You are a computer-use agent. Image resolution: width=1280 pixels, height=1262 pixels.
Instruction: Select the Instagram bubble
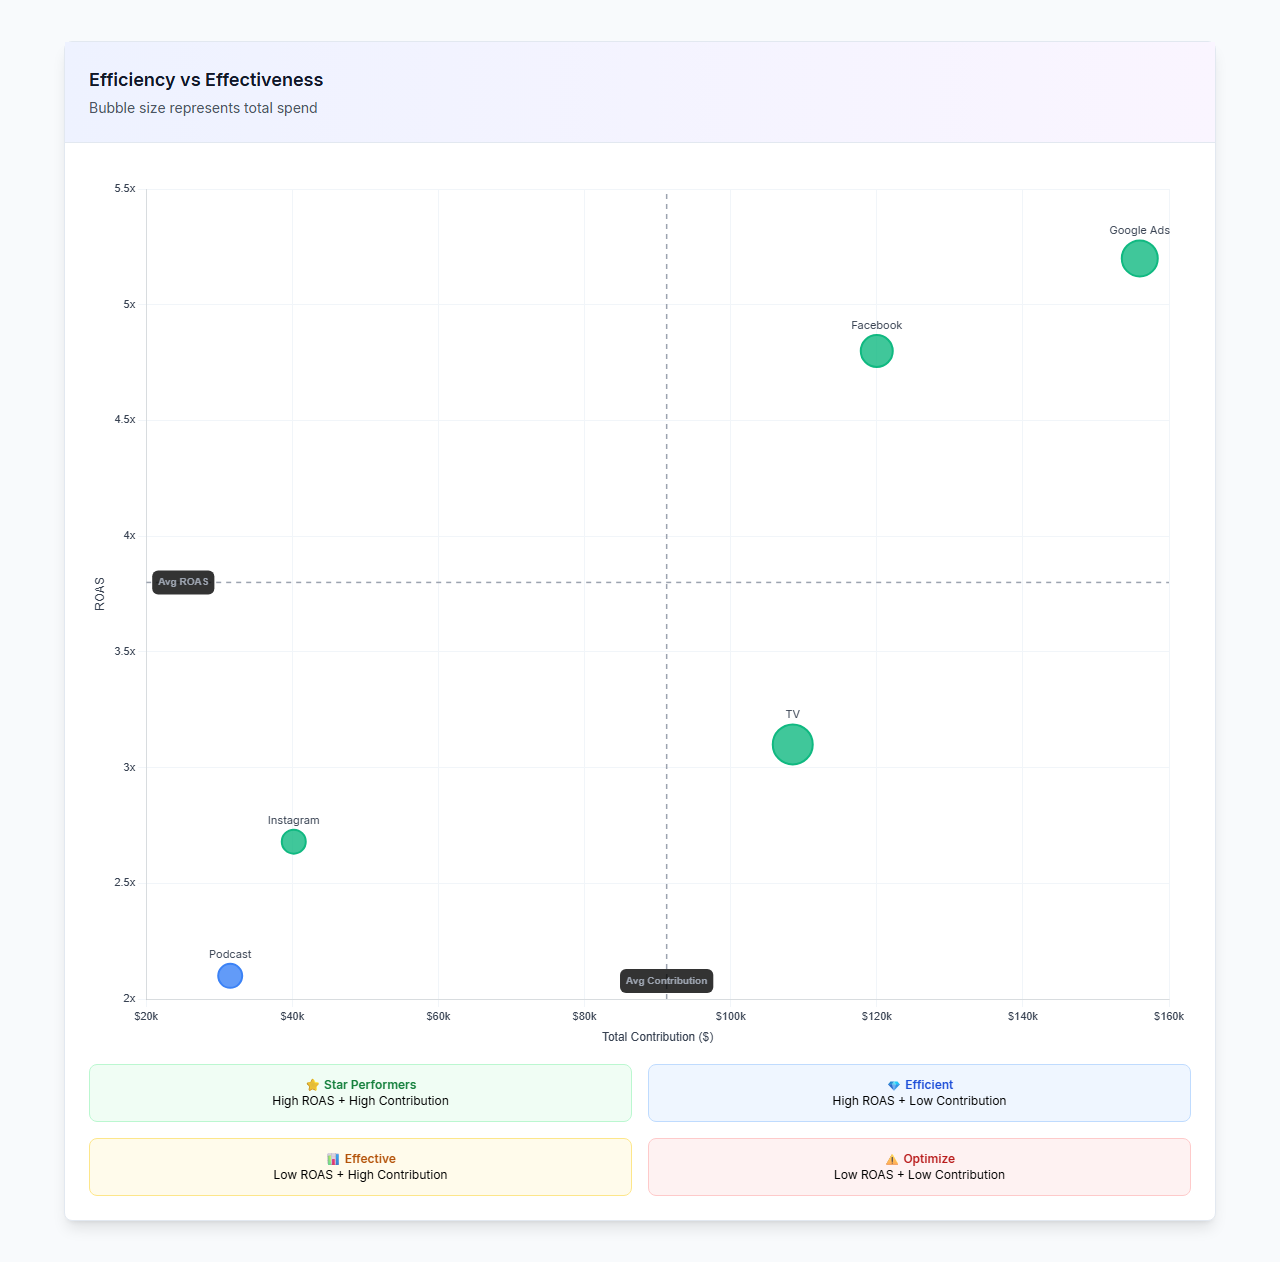(293, 842)
